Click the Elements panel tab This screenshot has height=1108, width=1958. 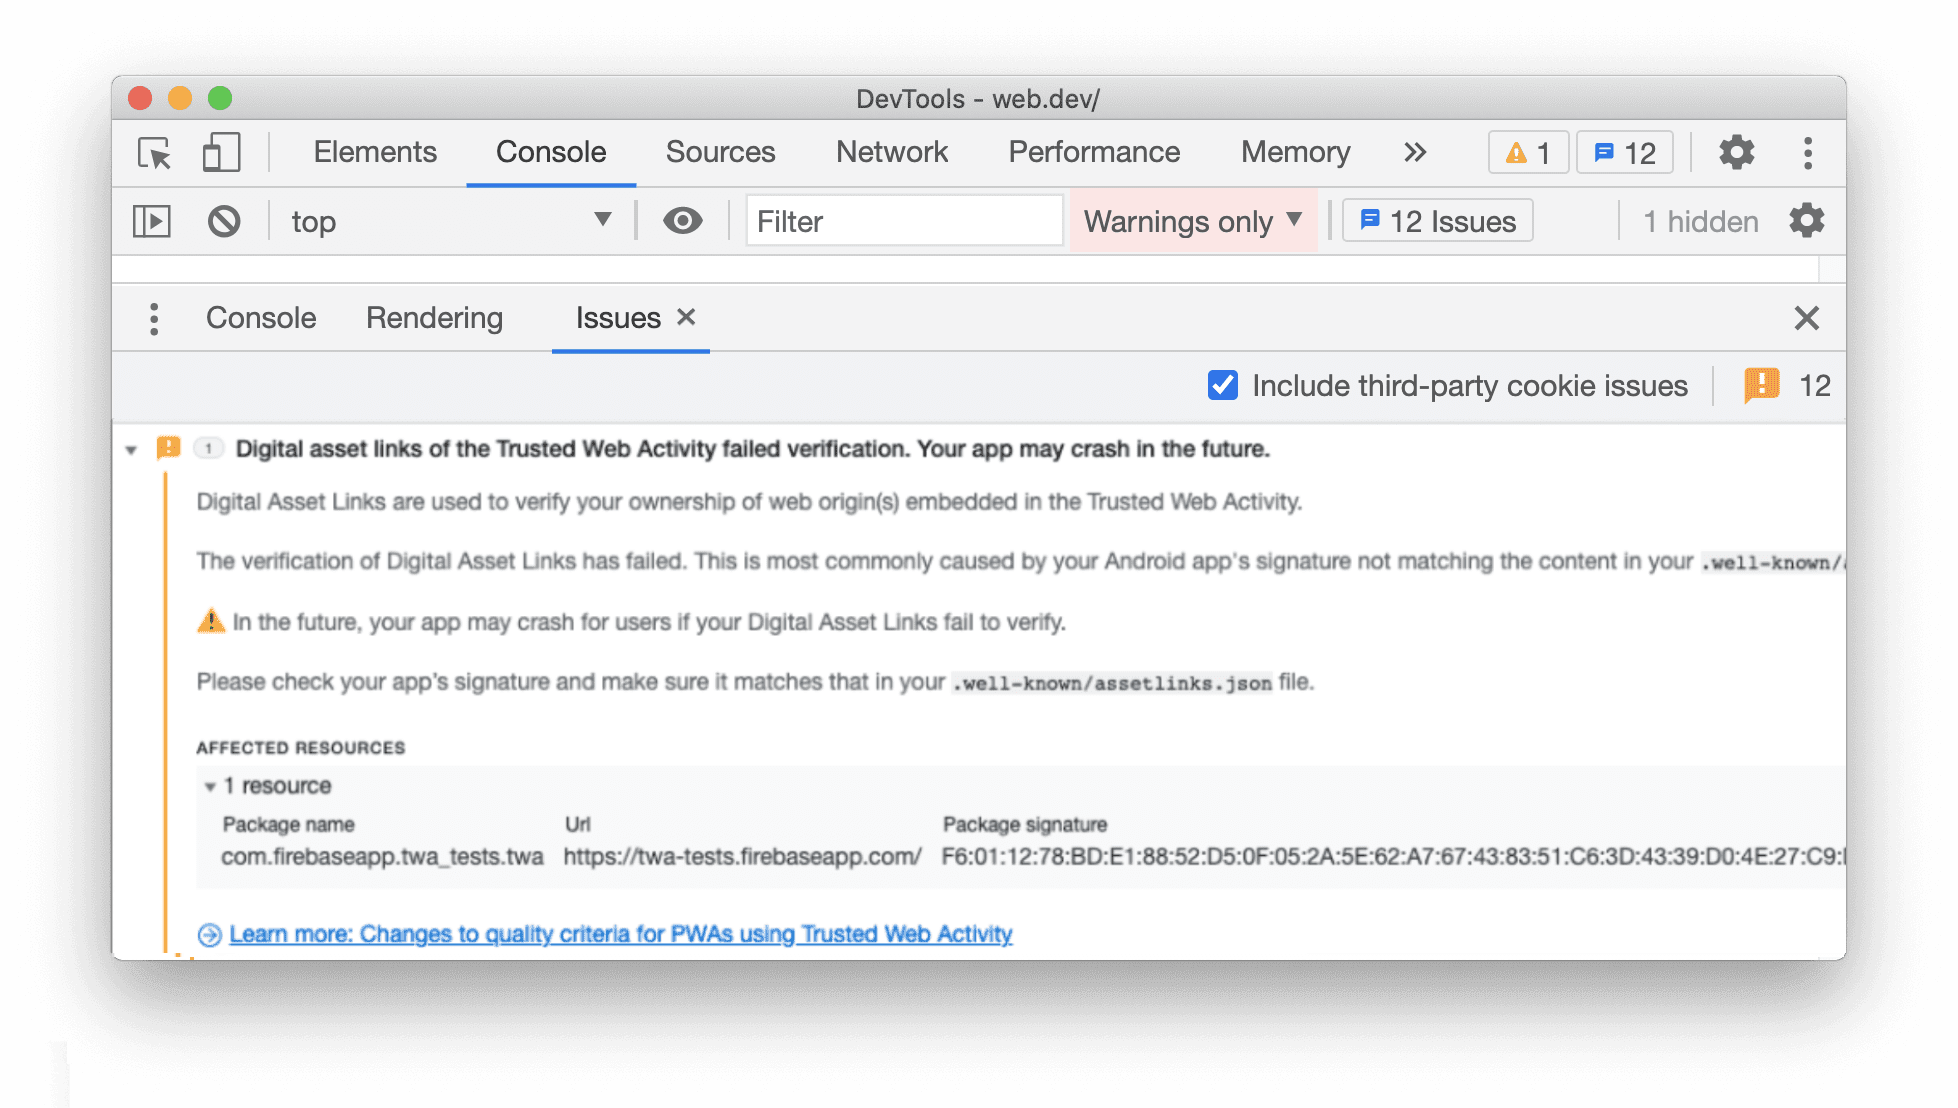point(375,151)
